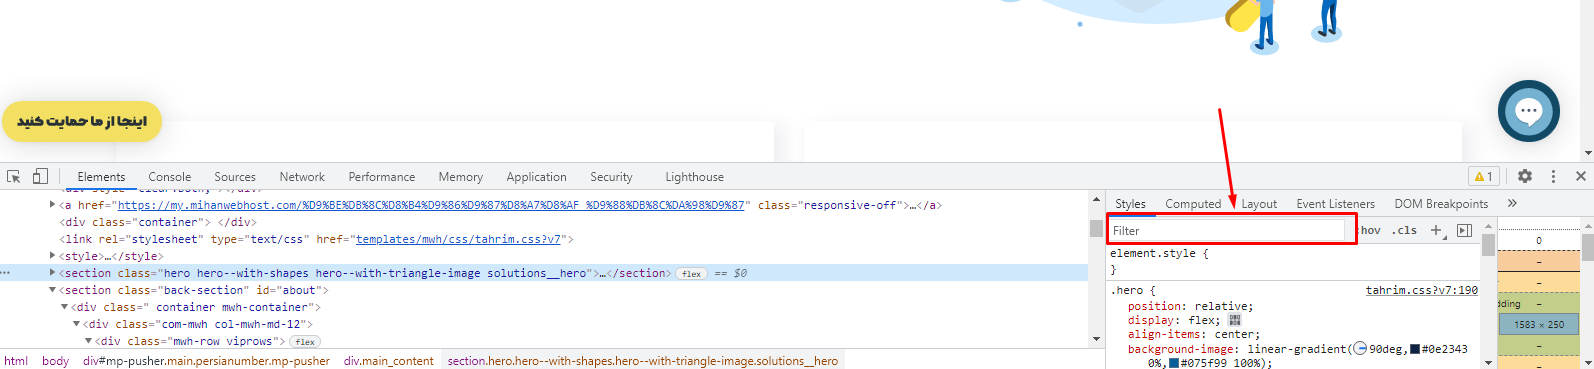Click the Elements tree scrollbar thumb
This screenshot has height=369, width=1594.
click(1096, 228)
